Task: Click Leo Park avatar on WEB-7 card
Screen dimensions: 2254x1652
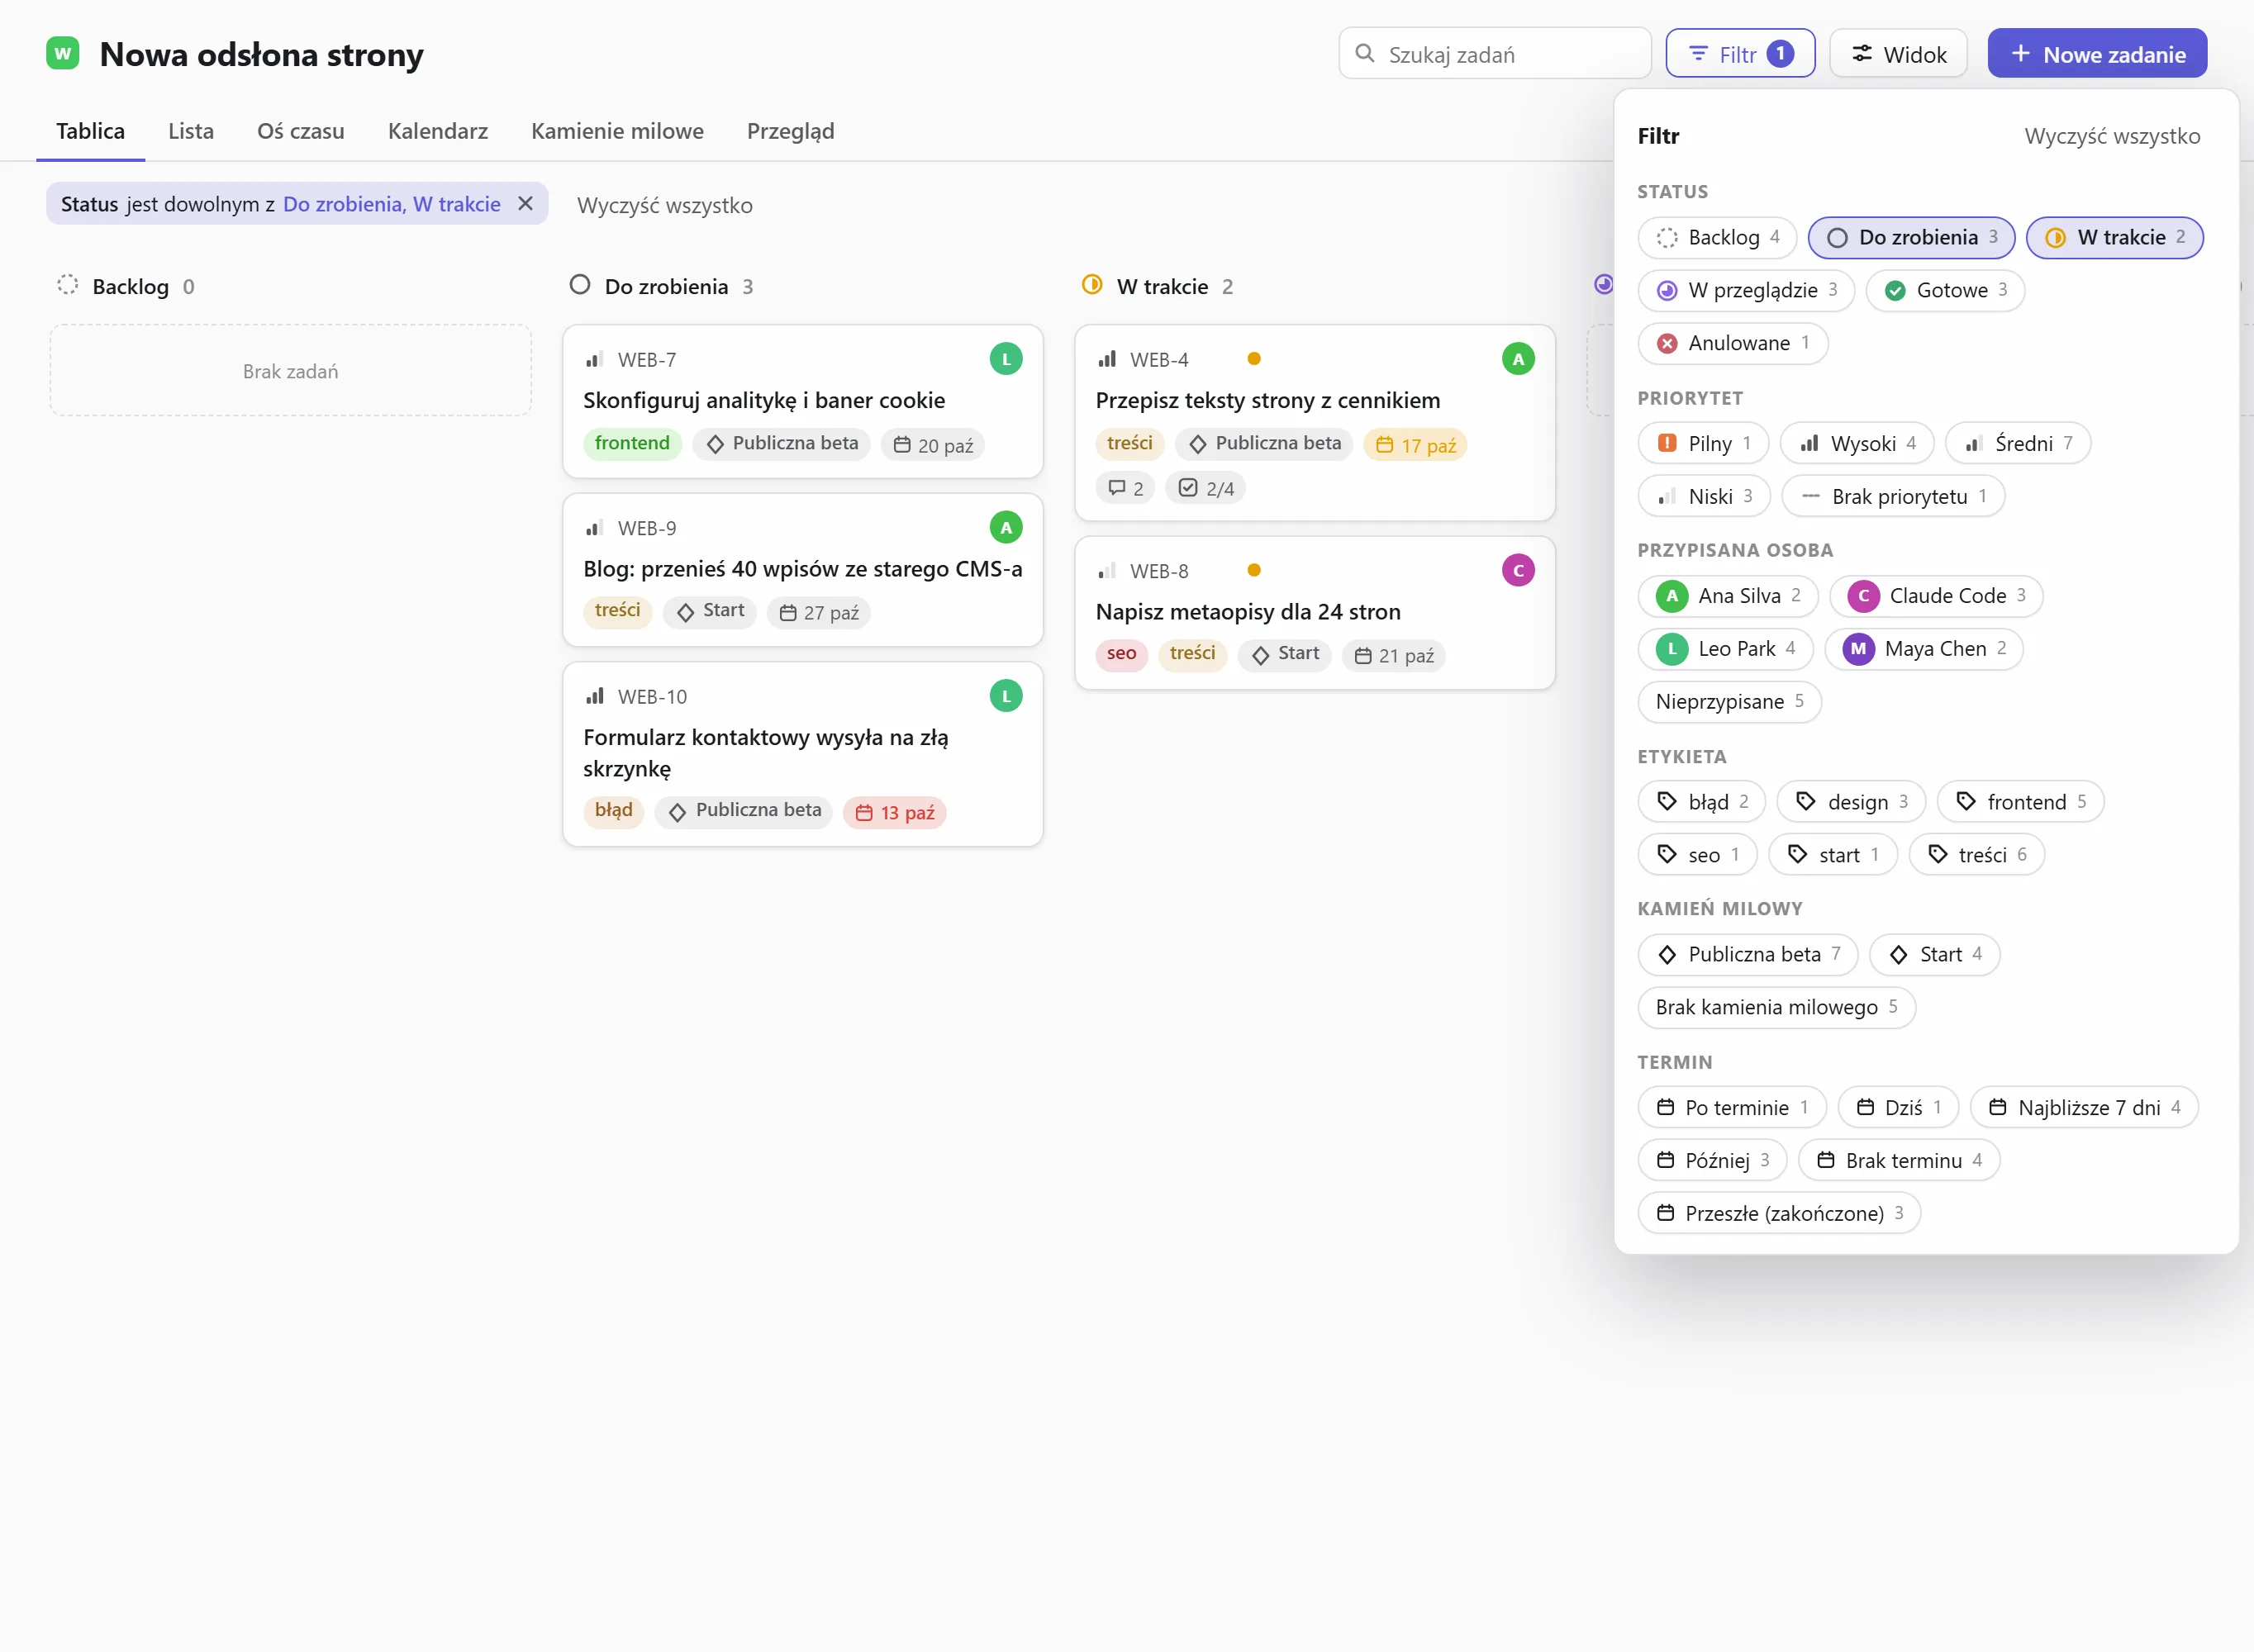Action: pyautogui.click(x=1006, y=359)
